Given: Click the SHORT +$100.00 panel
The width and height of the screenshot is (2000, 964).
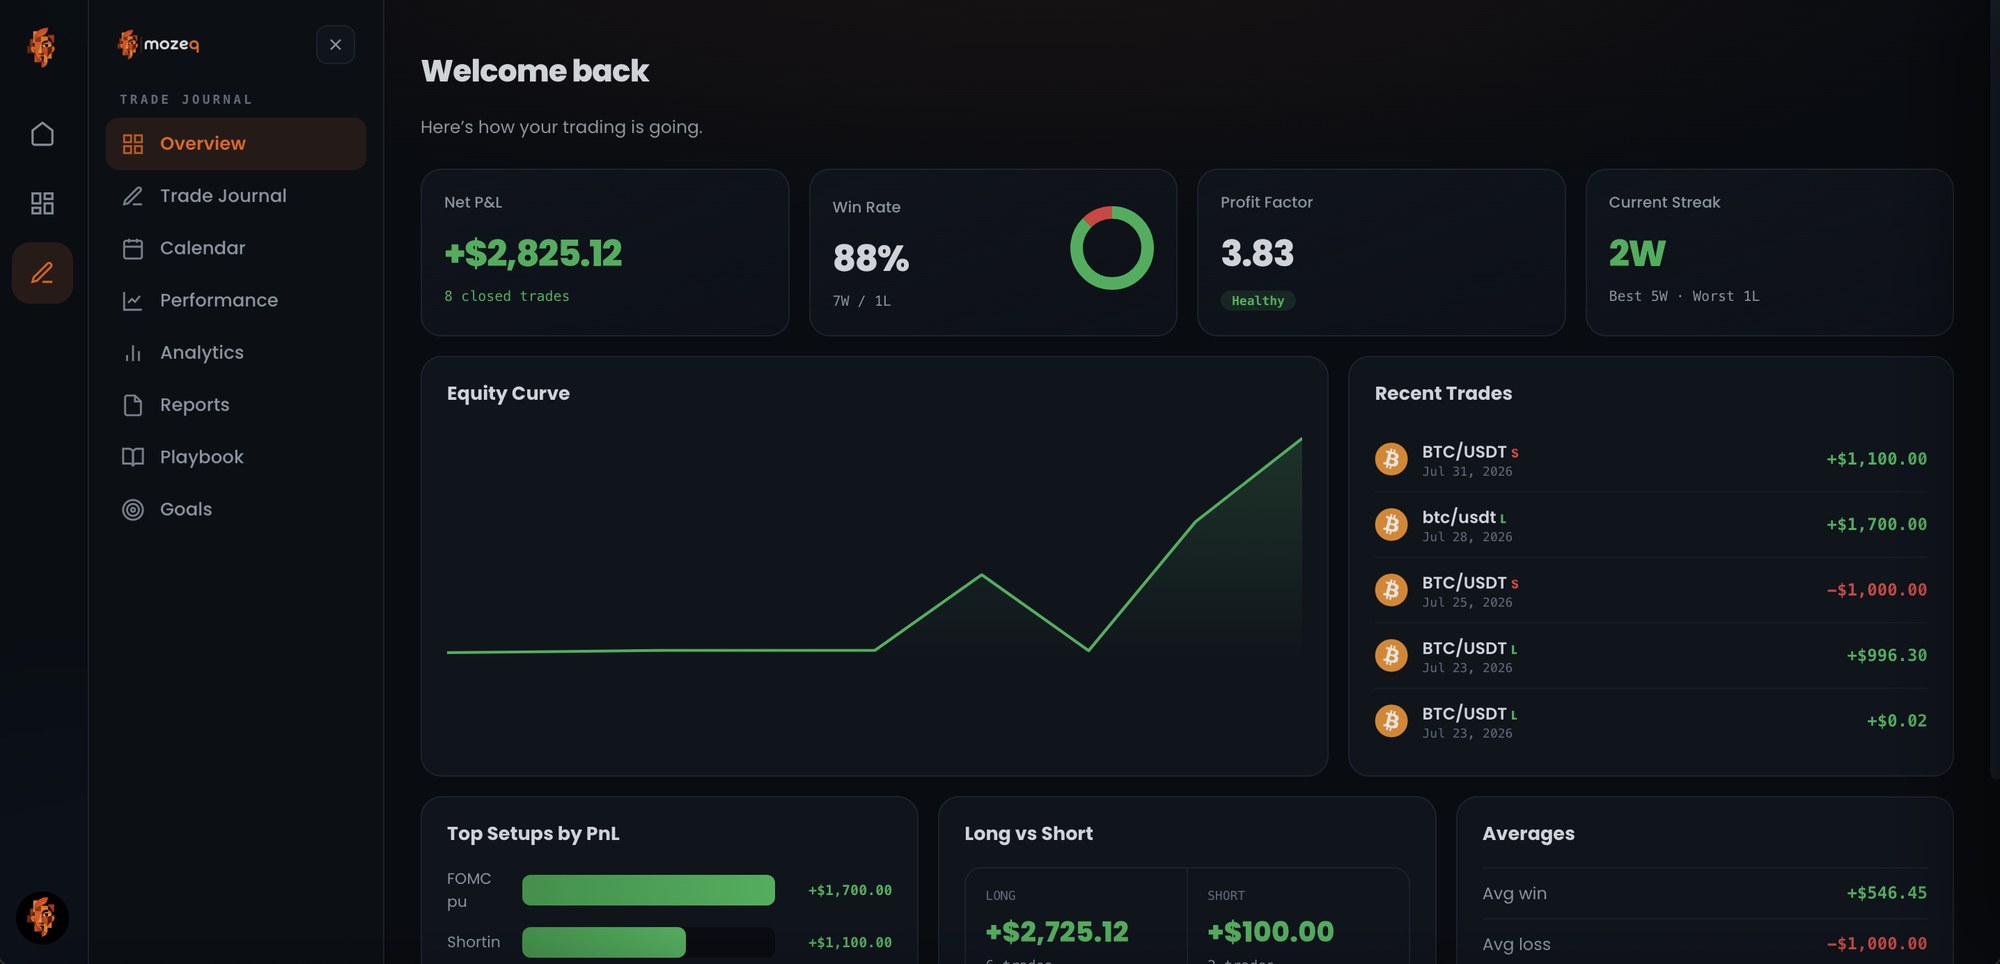Looking at the screenshot, I should tap(1298, 916).
